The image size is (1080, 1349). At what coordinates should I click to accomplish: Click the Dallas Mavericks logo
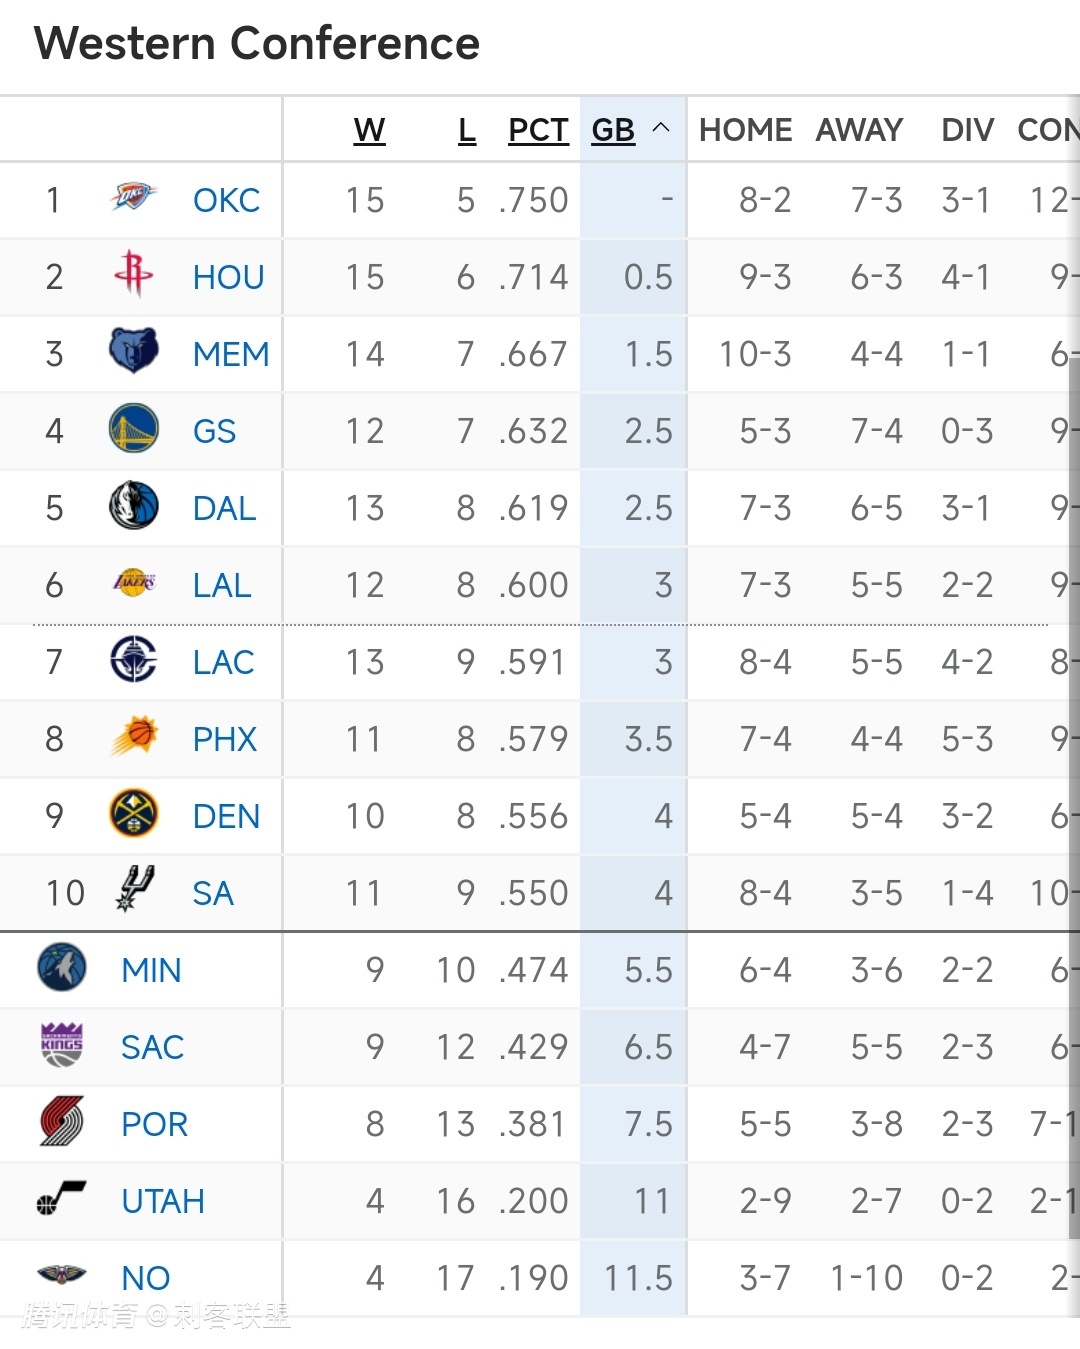click(133, 506)
